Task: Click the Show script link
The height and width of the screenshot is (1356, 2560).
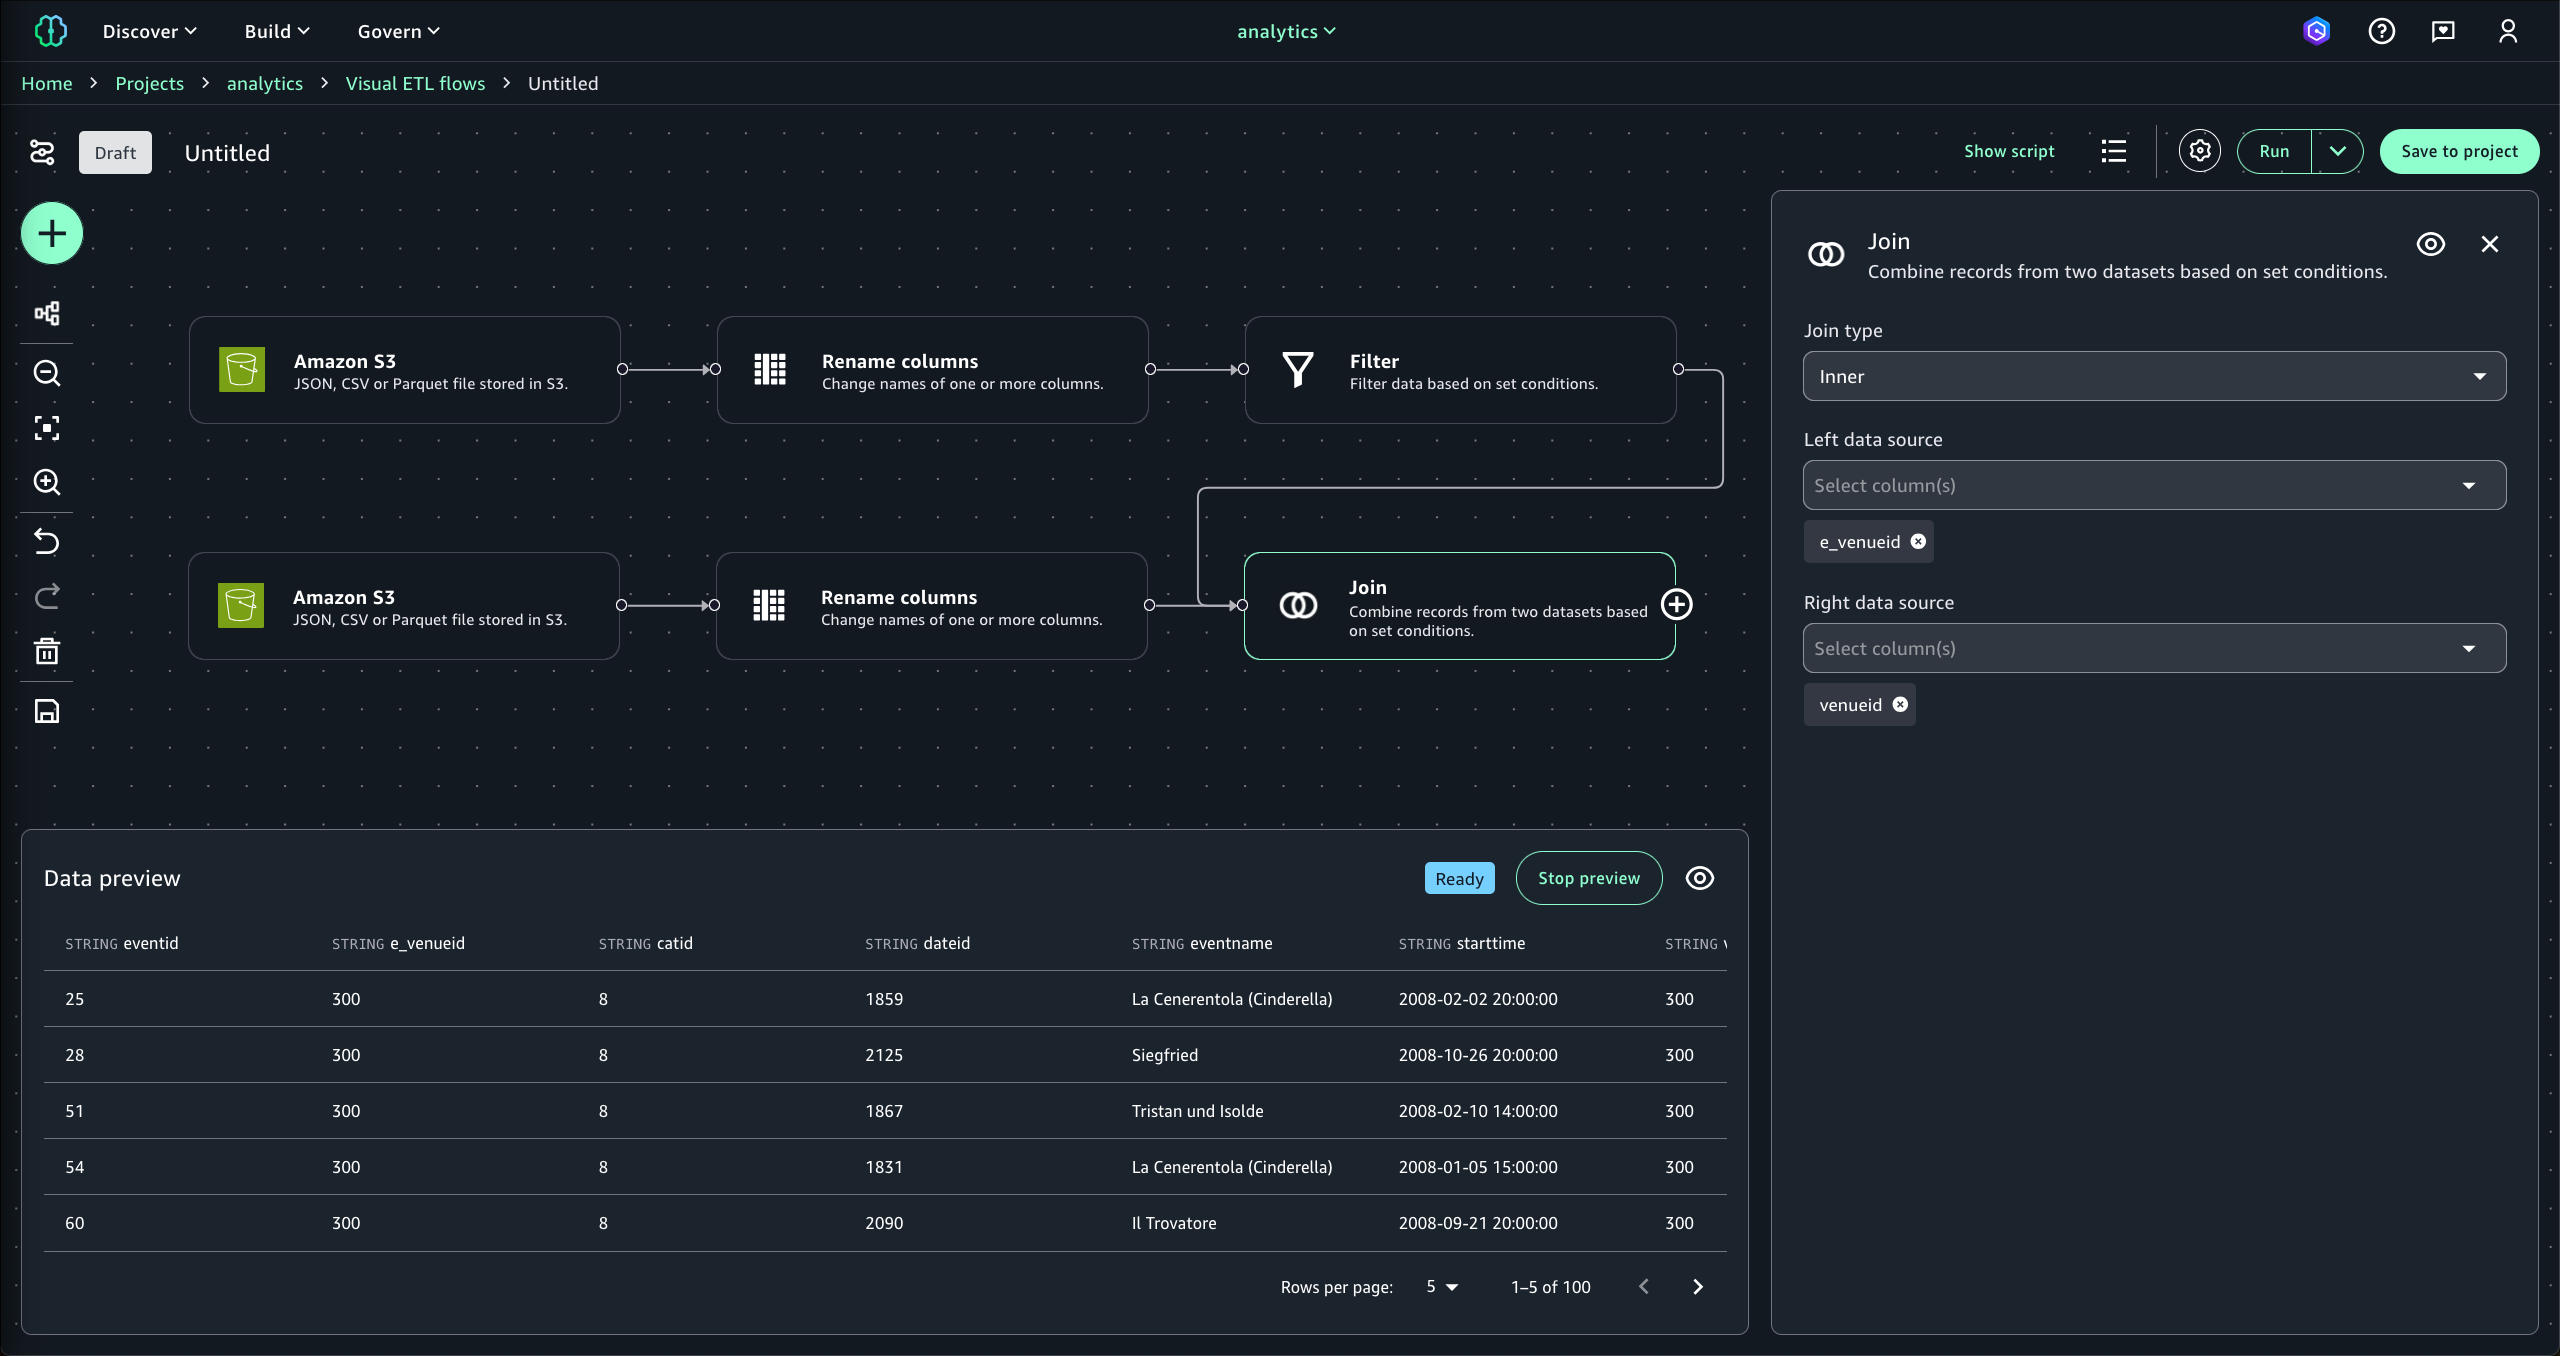Action: [2008, 151]
